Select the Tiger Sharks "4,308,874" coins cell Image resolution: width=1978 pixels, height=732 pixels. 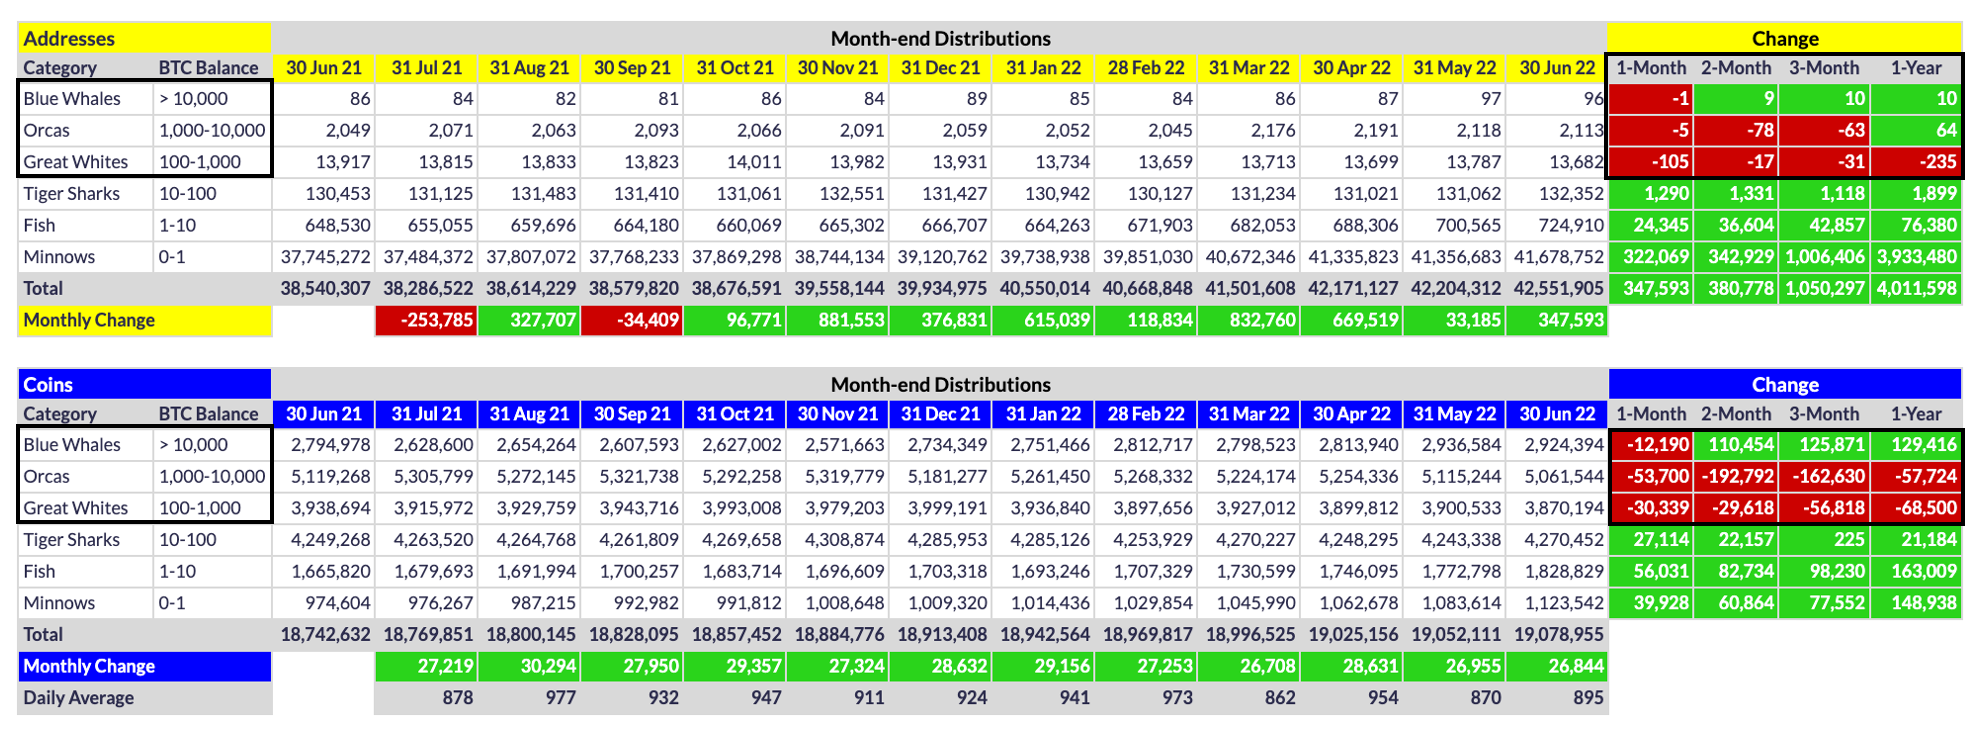click(x=838, y=539)
